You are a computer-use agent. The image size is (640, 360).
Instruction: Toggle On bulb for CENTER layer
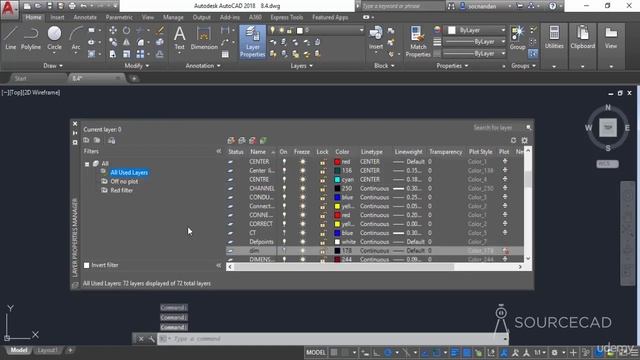[284, 162]
